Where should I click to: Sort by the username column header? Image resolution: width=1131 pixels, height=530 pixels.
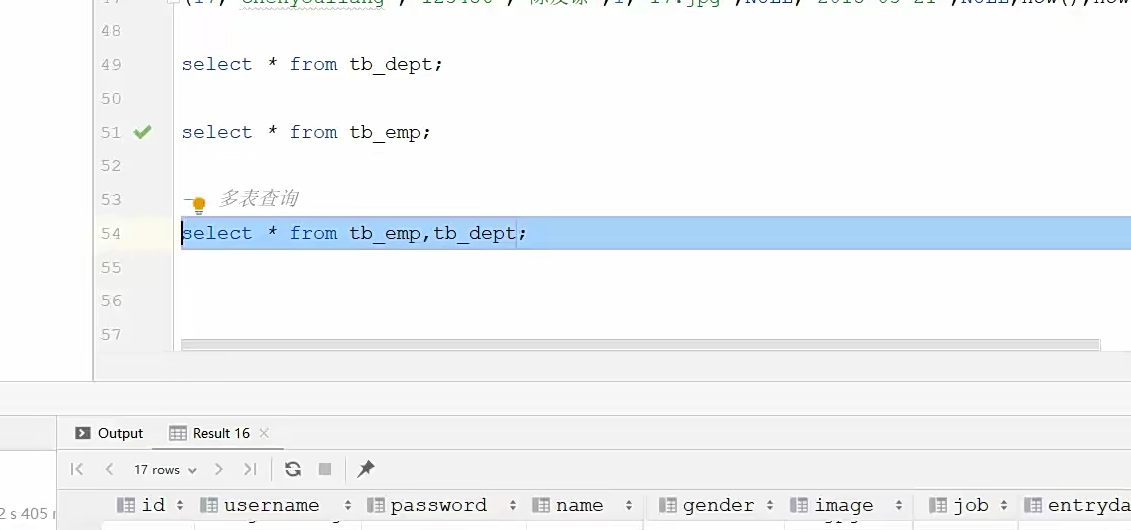[x=276, y=505]
